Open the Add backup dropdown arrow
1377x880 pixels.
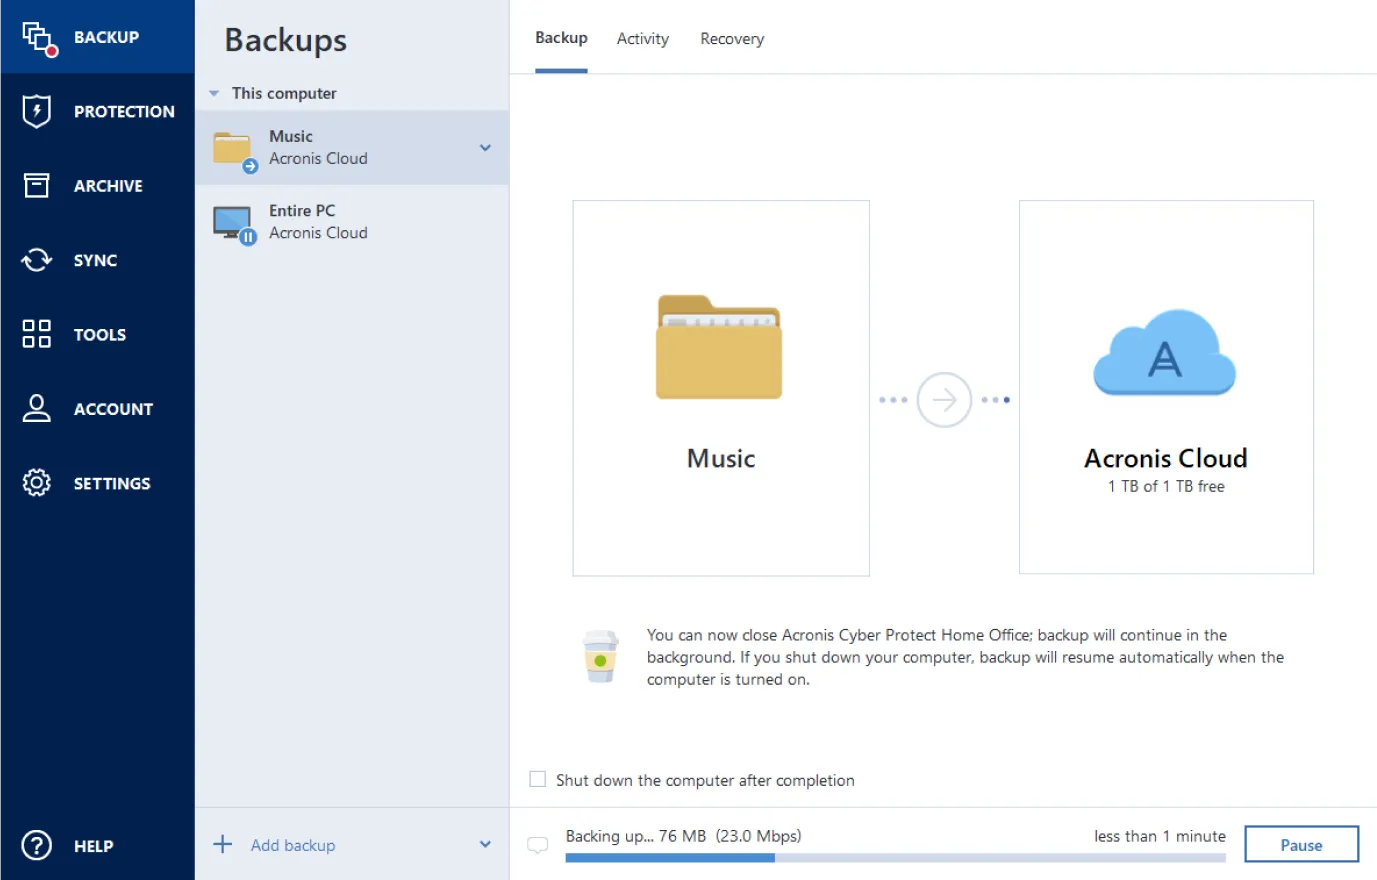(x=485, y=845)
